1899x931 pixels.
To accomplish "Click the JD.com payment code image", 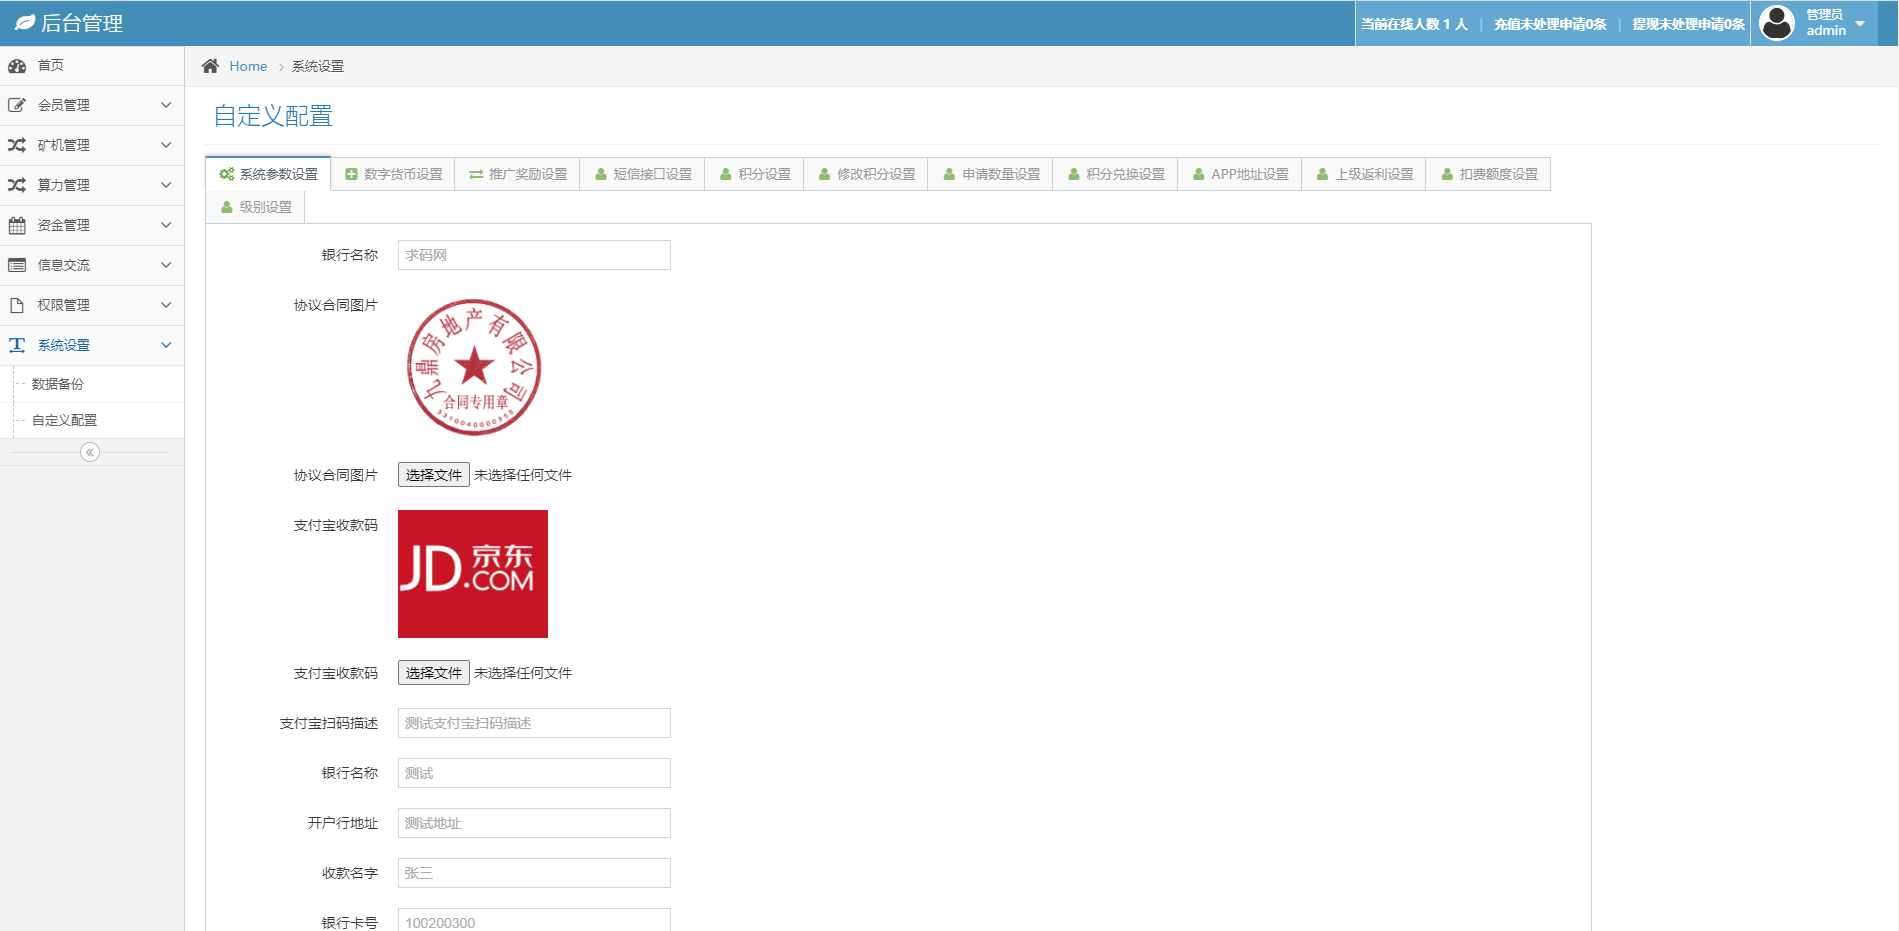I will [473, 574].
